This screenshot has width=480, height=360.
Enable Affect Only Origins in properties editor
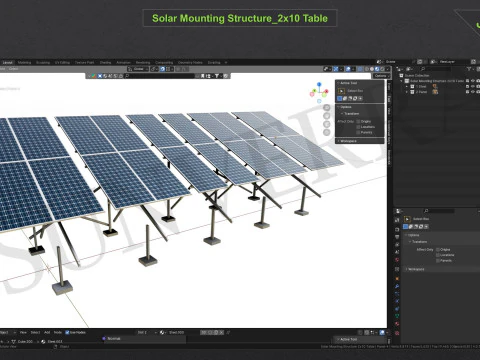coord(438,250)
